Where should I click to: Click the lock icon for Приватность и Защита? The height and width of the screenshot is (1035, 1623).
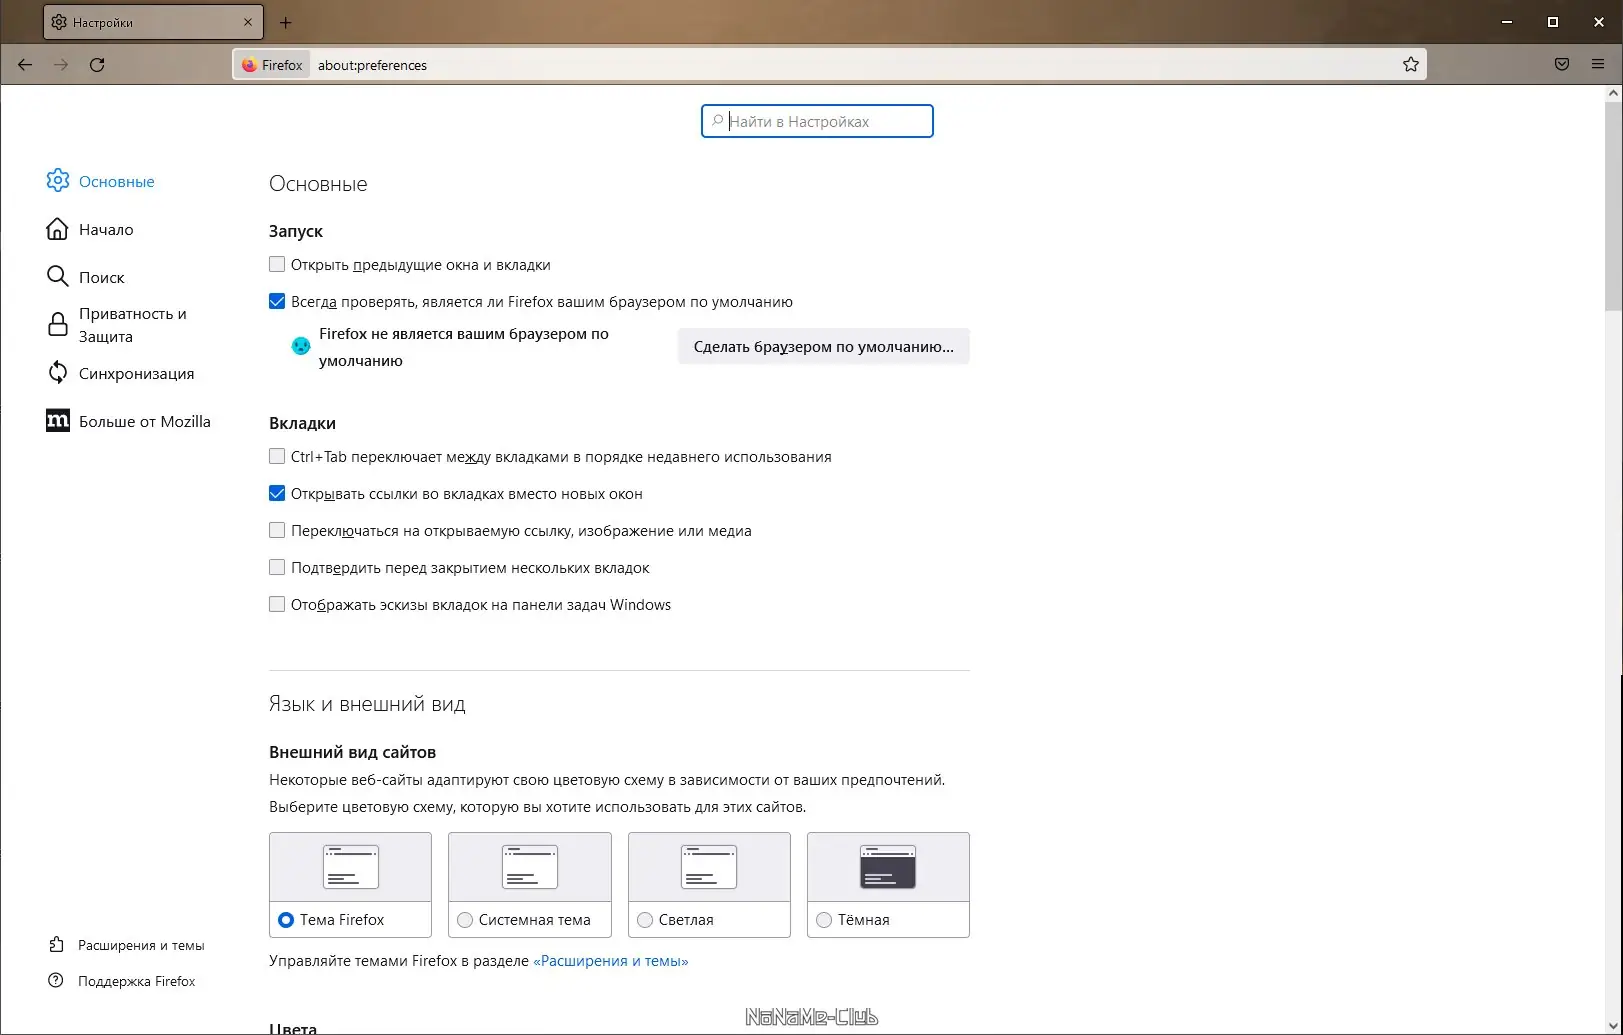[x=58, y=324]
